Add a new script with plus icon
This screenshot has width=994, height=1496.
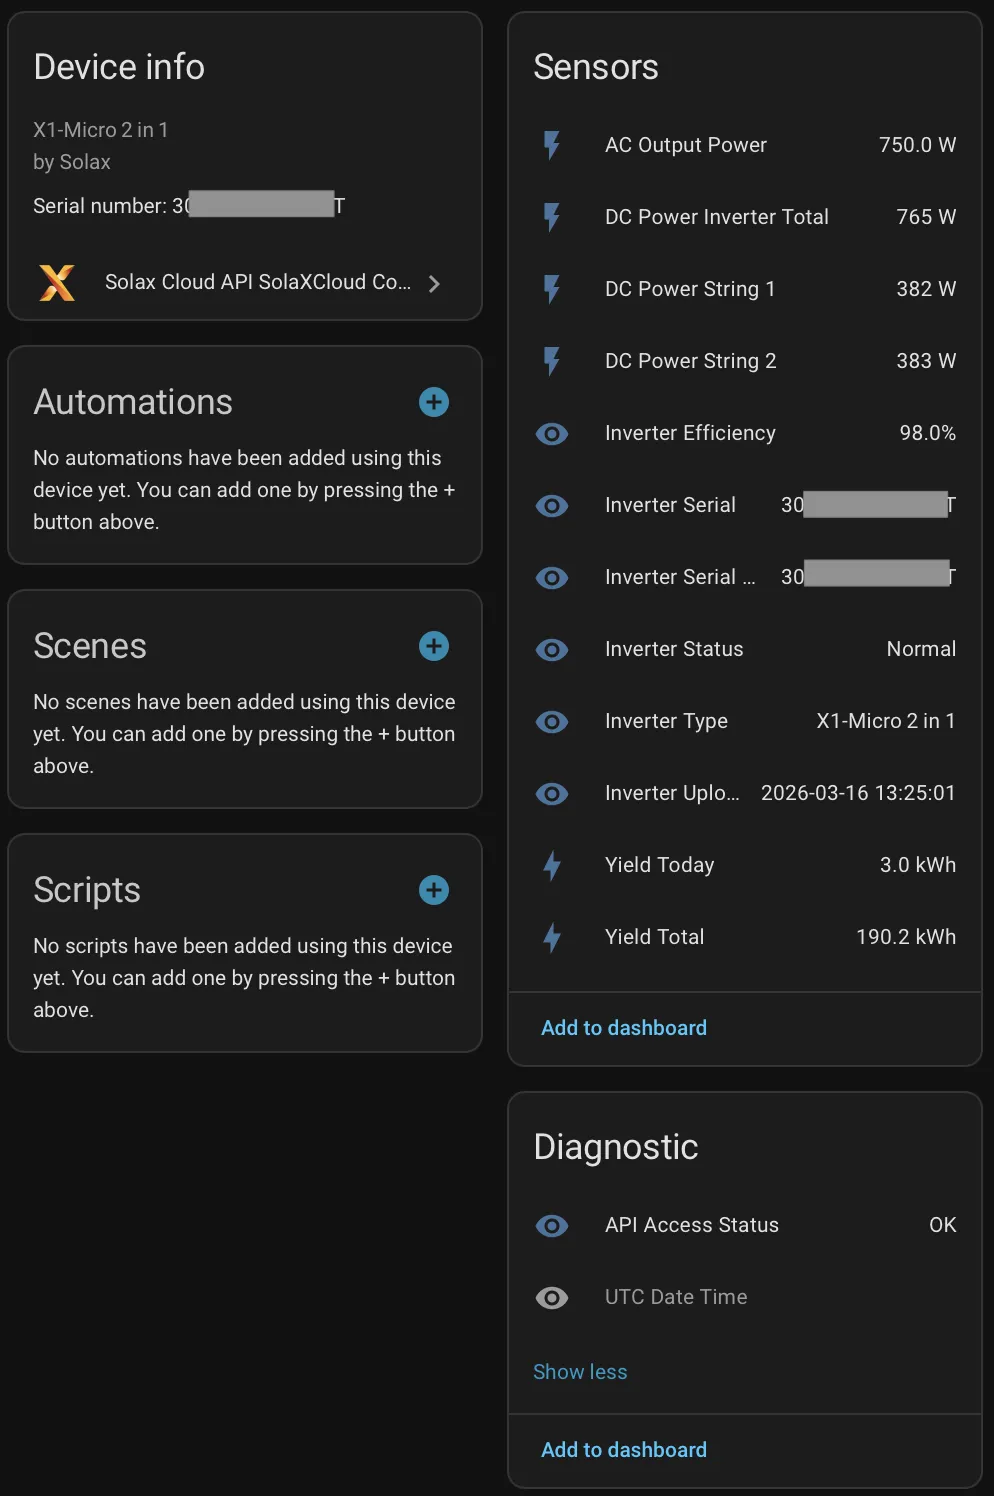coord(434,890)
